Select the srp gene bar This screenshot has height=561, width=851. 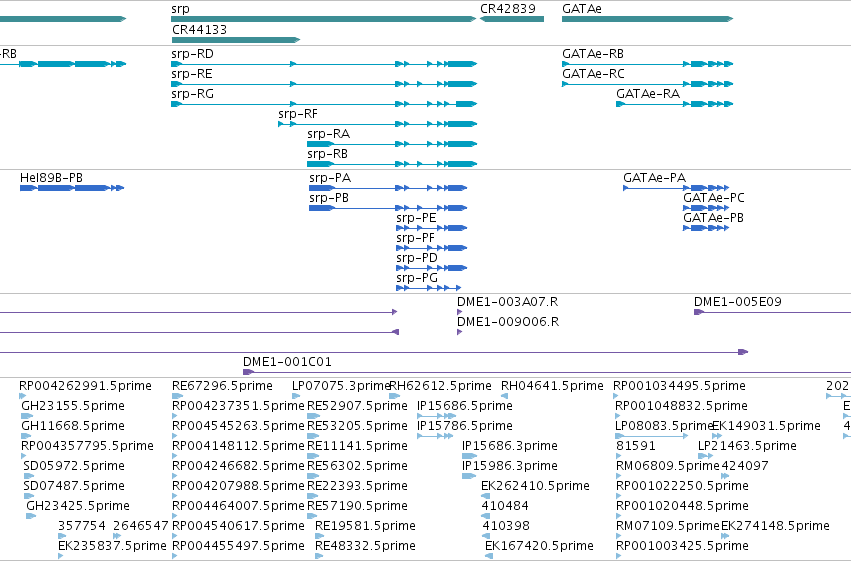(323, 19)
